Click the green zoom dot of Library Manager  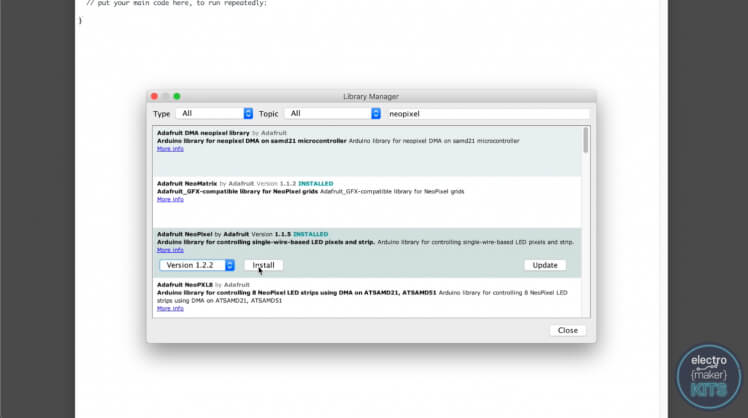pyautogui.click(x=177, y=96)
